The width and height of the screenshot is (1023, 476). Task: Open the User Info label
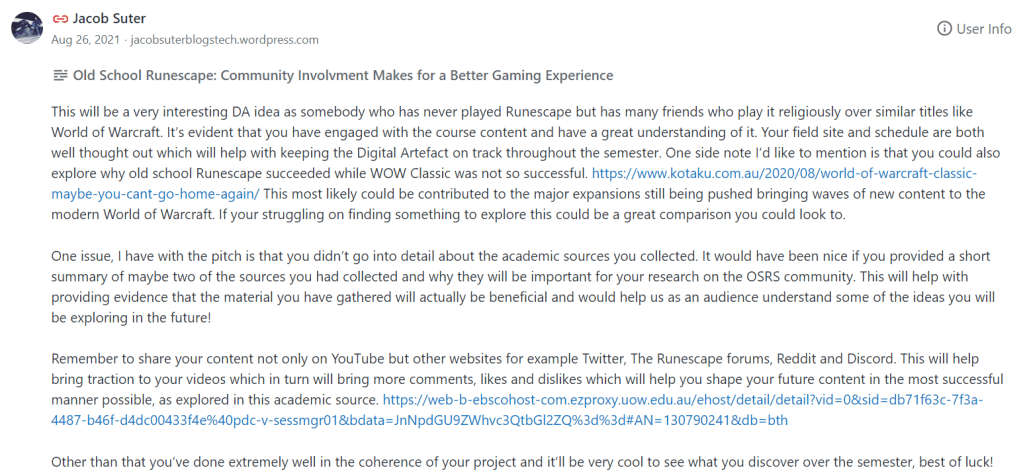pyautogui.click(x=984, y=28)
